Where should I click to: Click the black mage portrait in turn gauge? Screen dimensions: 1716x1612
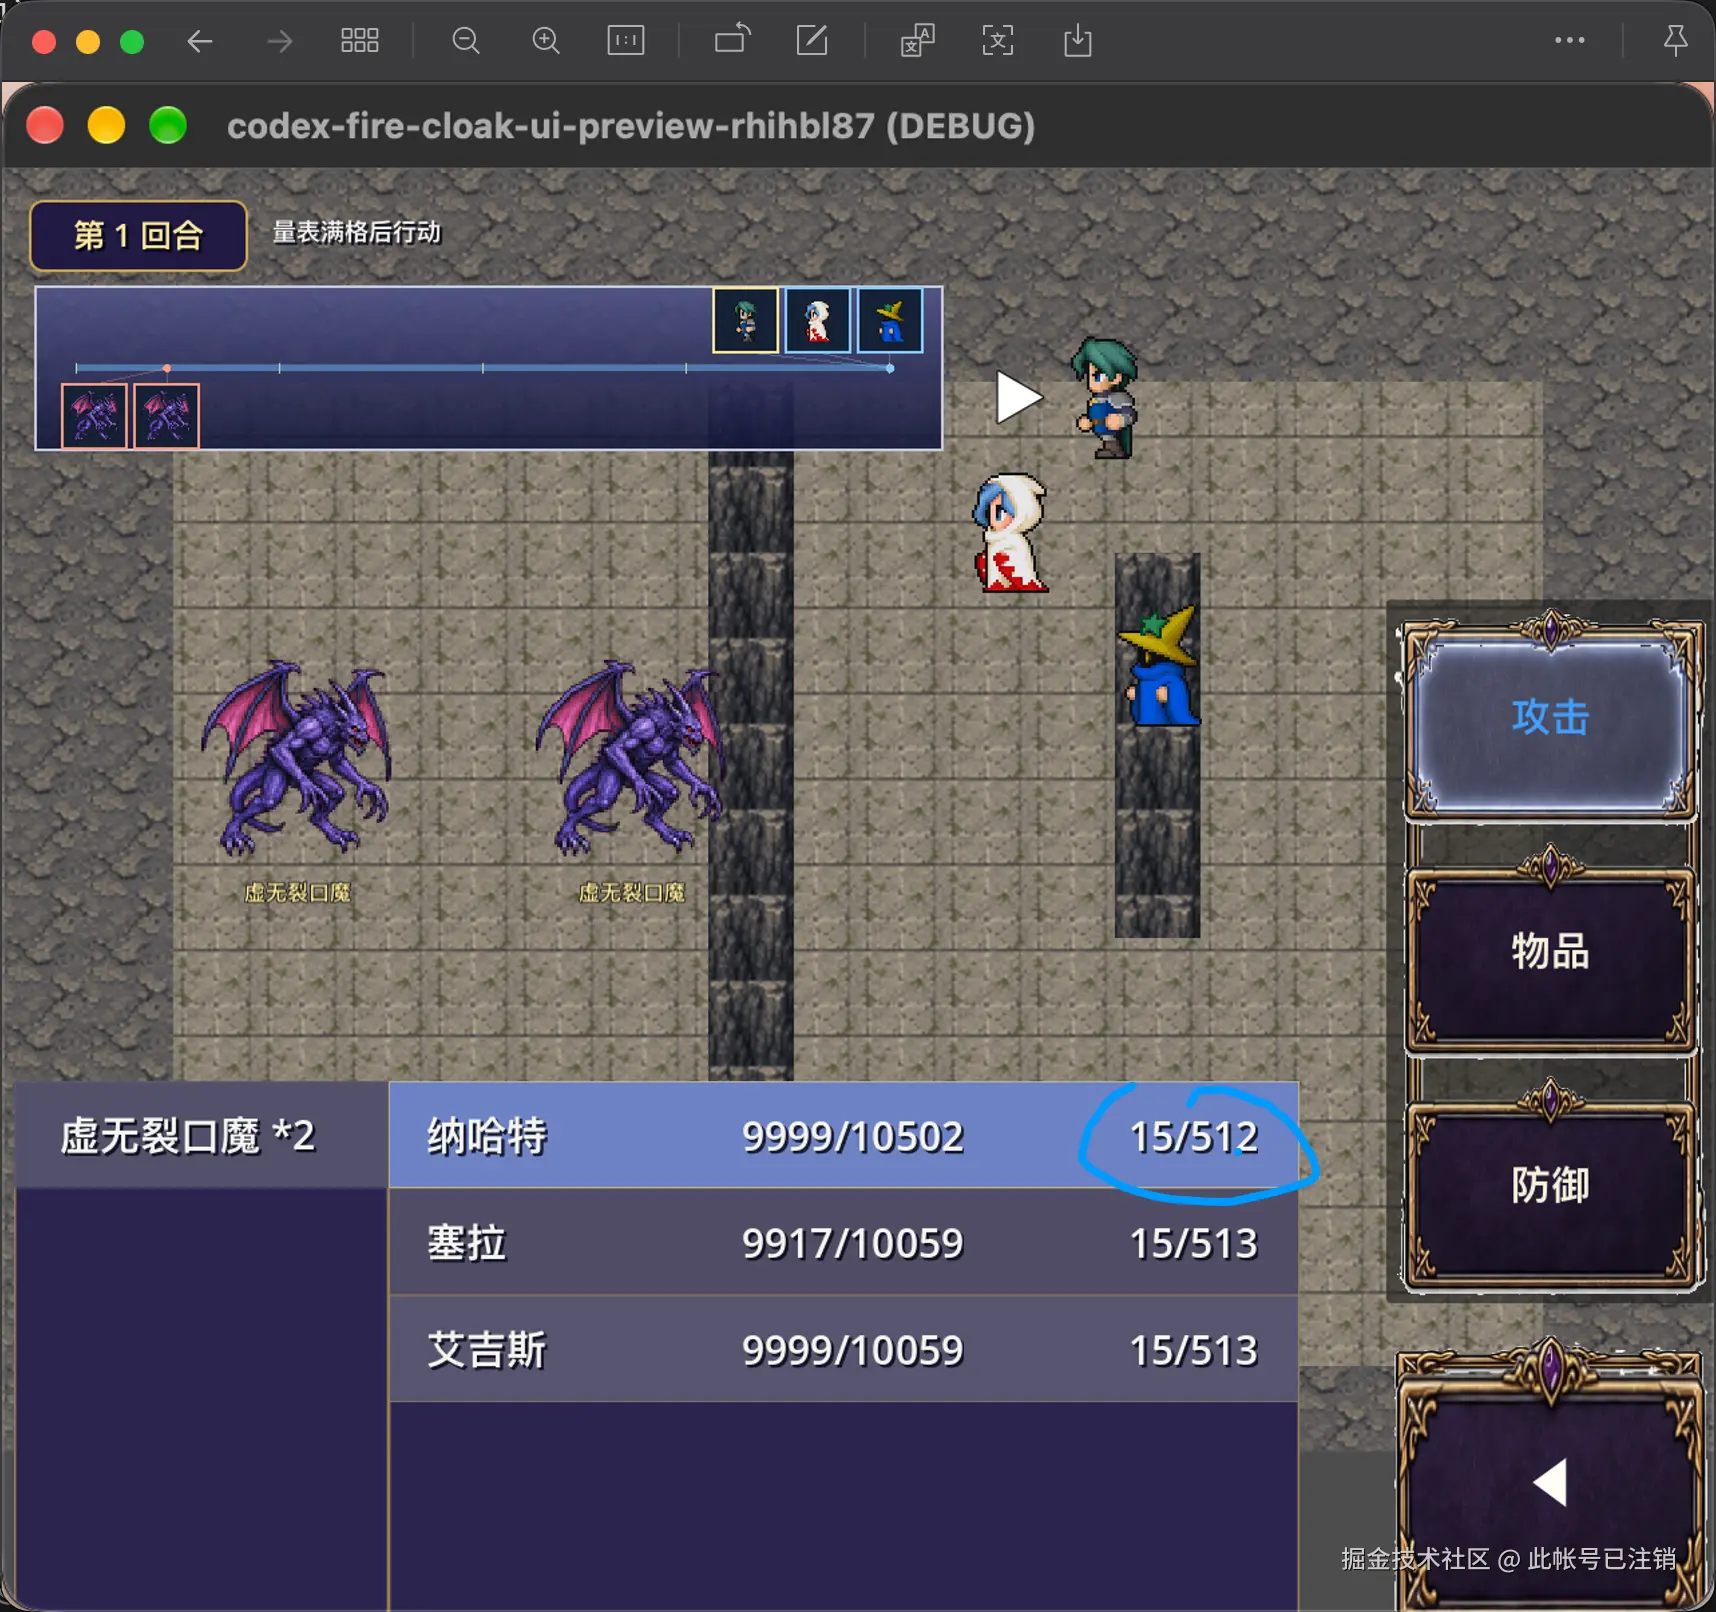[x=890, y=321]
